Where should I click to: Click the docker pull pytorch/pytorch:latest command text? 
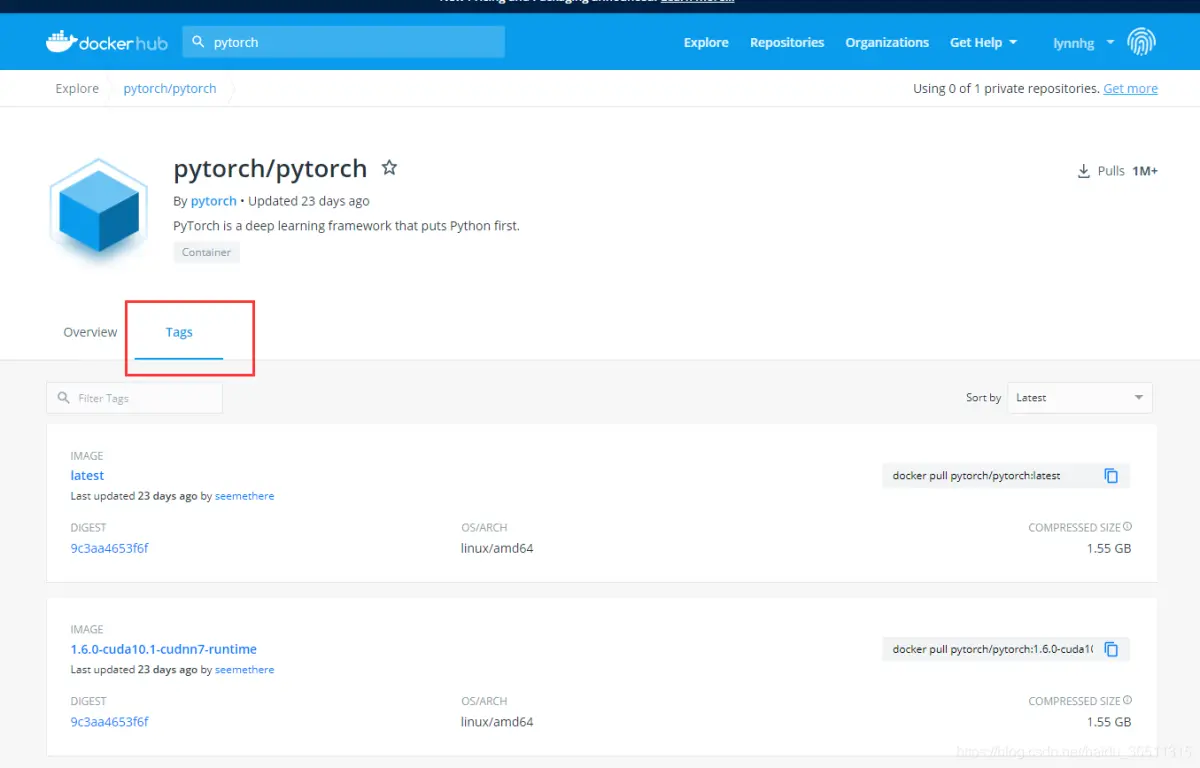[976, 476]
